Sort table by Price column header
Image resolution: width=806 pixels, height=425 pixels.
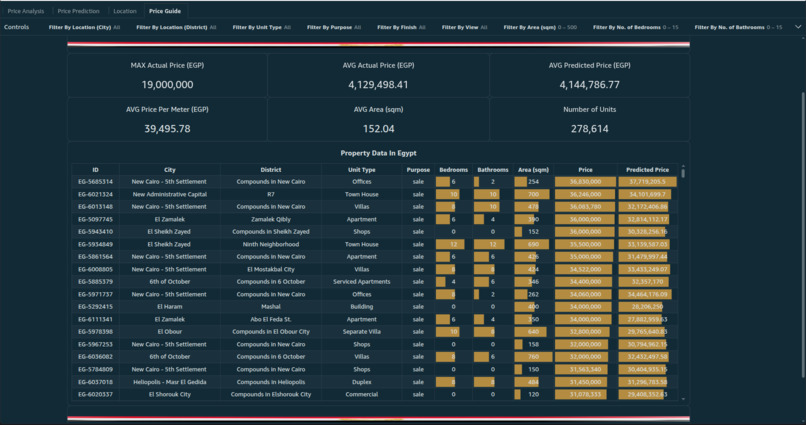585,170
